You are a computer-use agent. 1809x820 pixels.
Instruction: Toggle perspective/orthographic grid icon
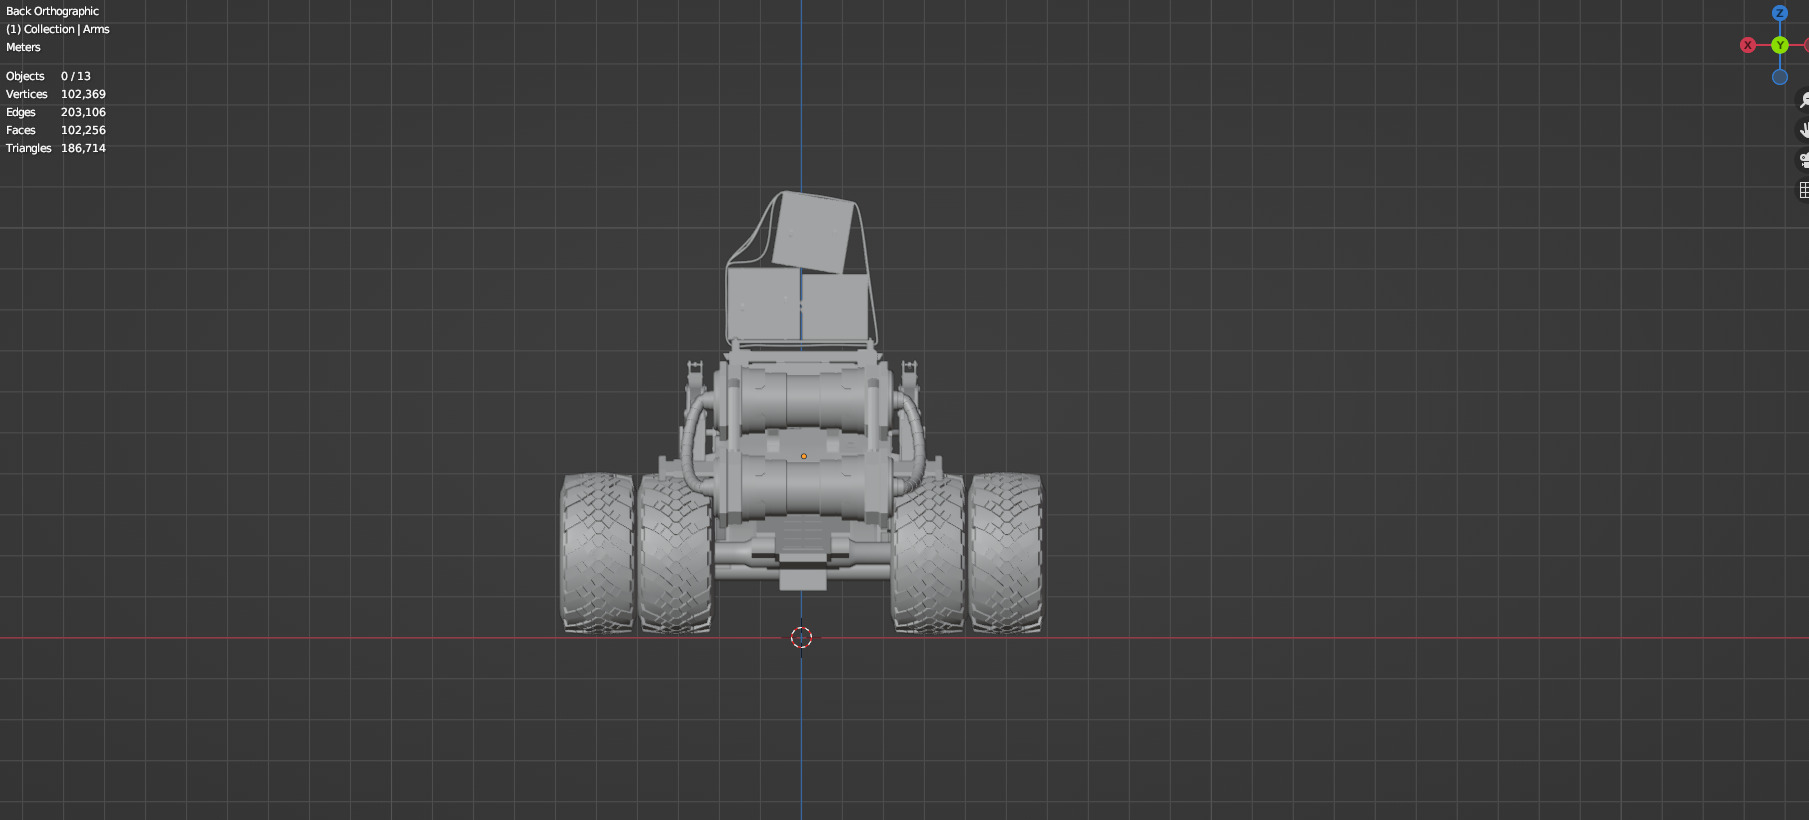pos(1804,190)
